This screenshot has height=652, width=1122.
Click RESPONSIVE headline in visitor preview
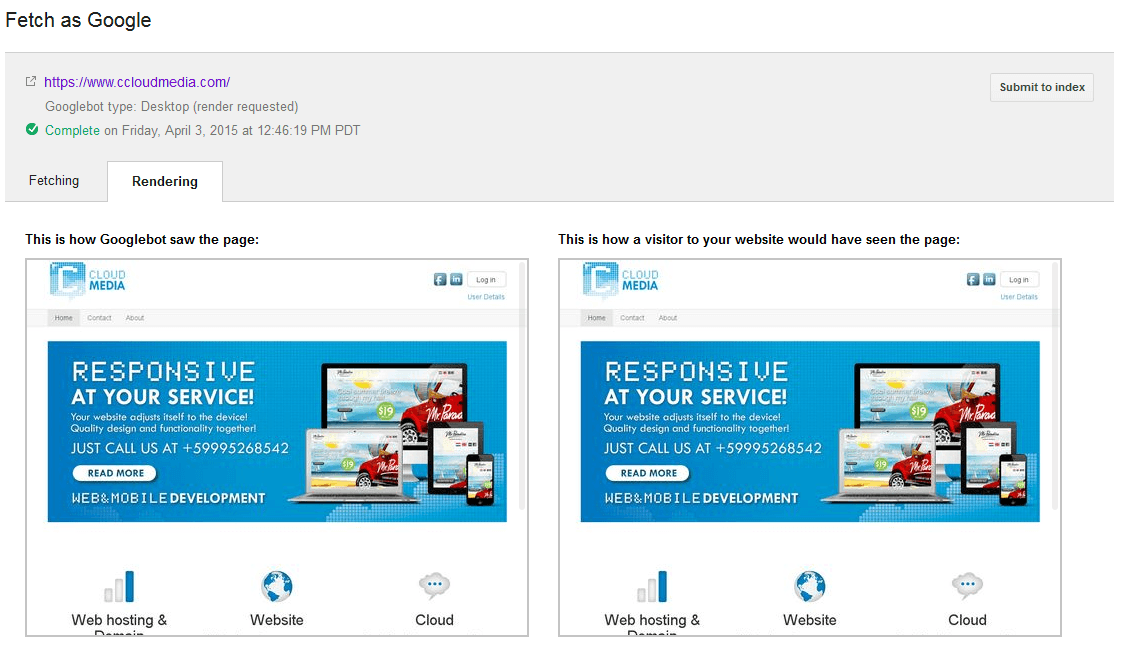point(696,371)
